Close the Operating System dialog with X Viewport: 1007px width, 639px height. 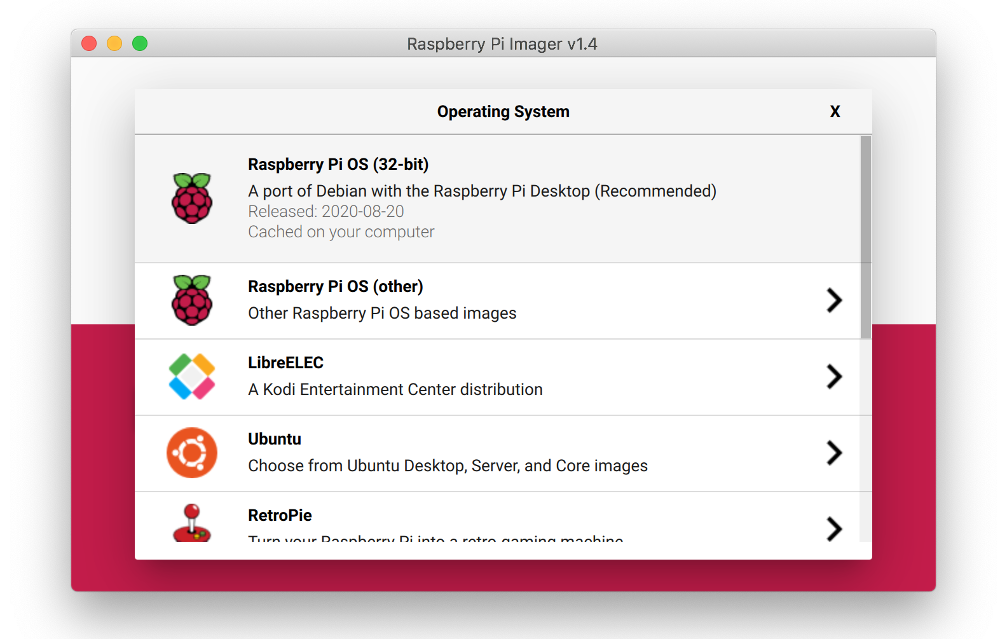tap(835, 112)
